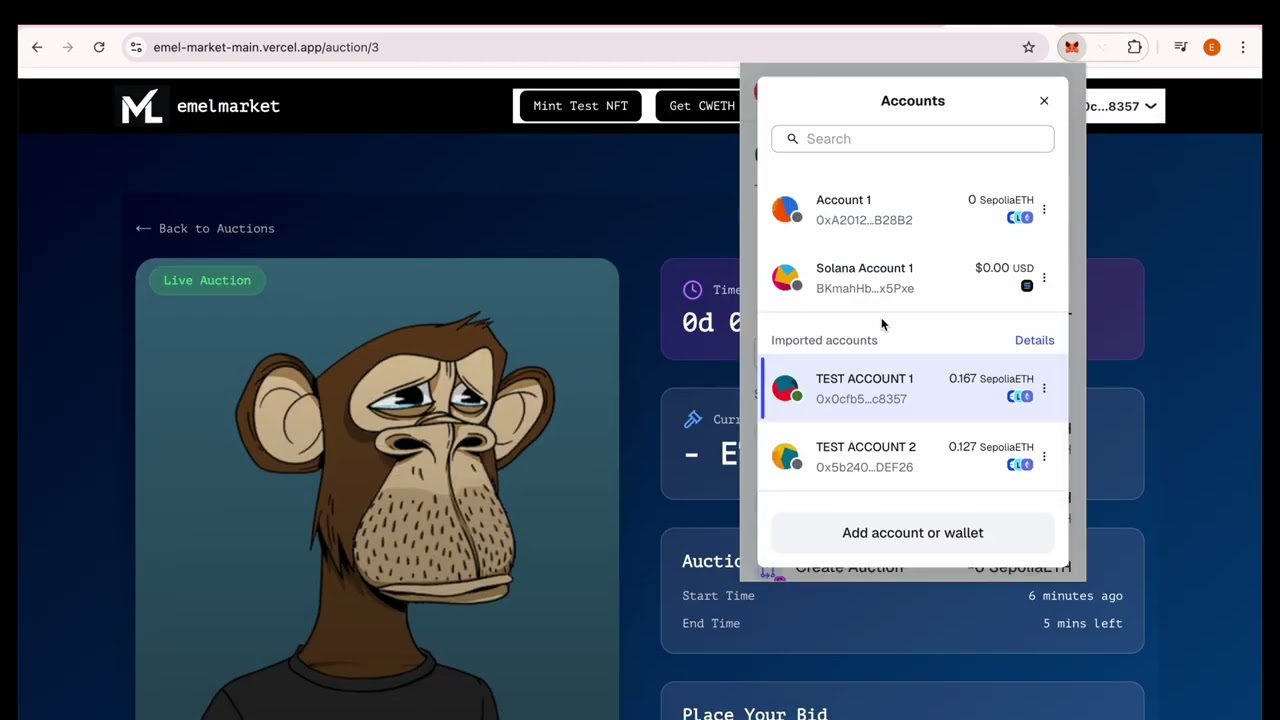
Task: Click the 0.167 SepoliaETH balance
Action: tap(991, 378)
